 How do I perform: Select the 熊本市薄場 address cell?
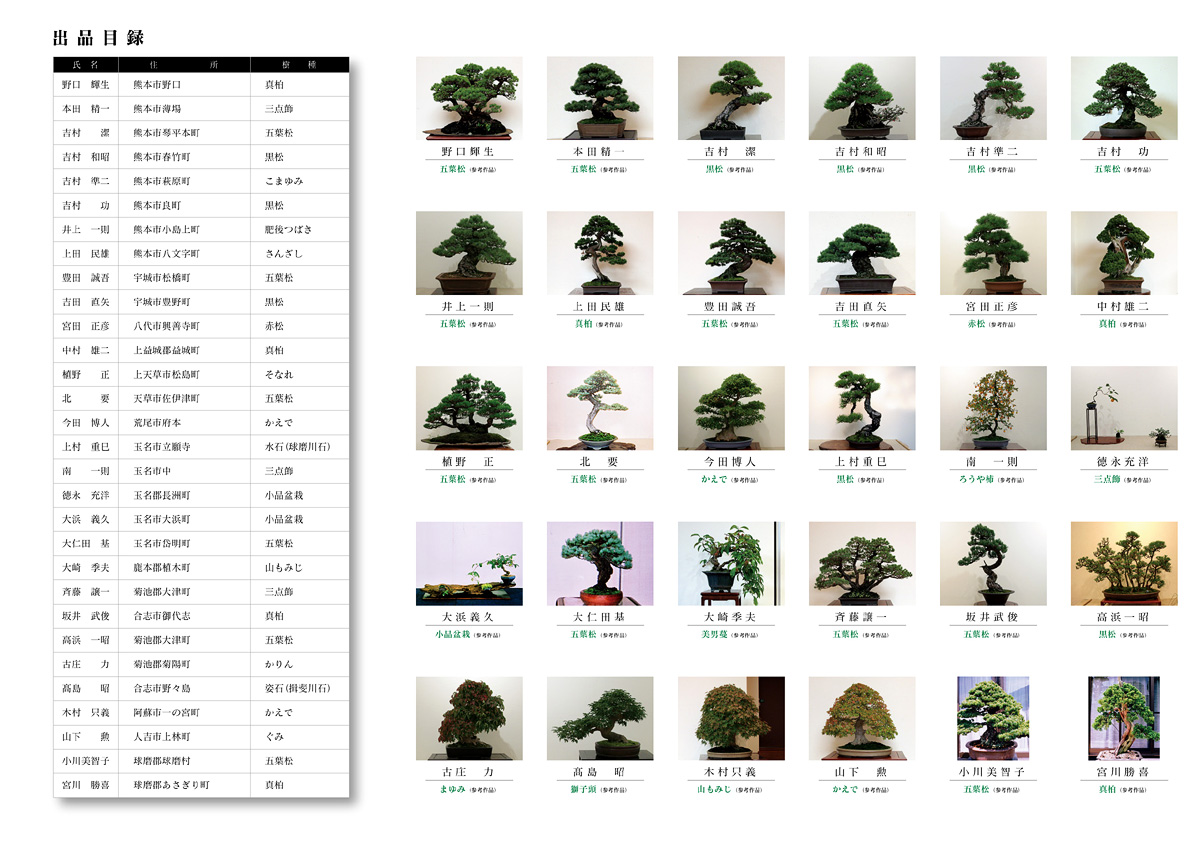(x=157, y=109)
